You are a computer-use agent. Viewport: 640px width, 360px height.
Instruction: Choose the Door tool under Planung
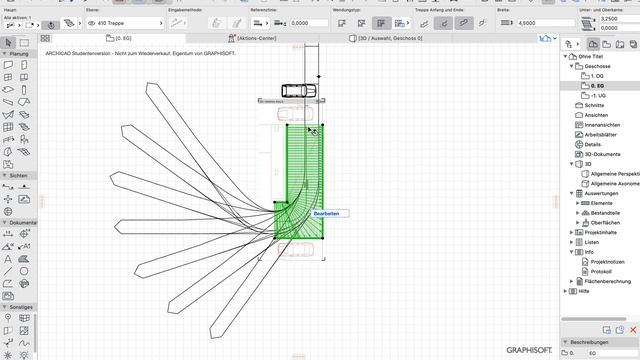click(x=24, y=65)
